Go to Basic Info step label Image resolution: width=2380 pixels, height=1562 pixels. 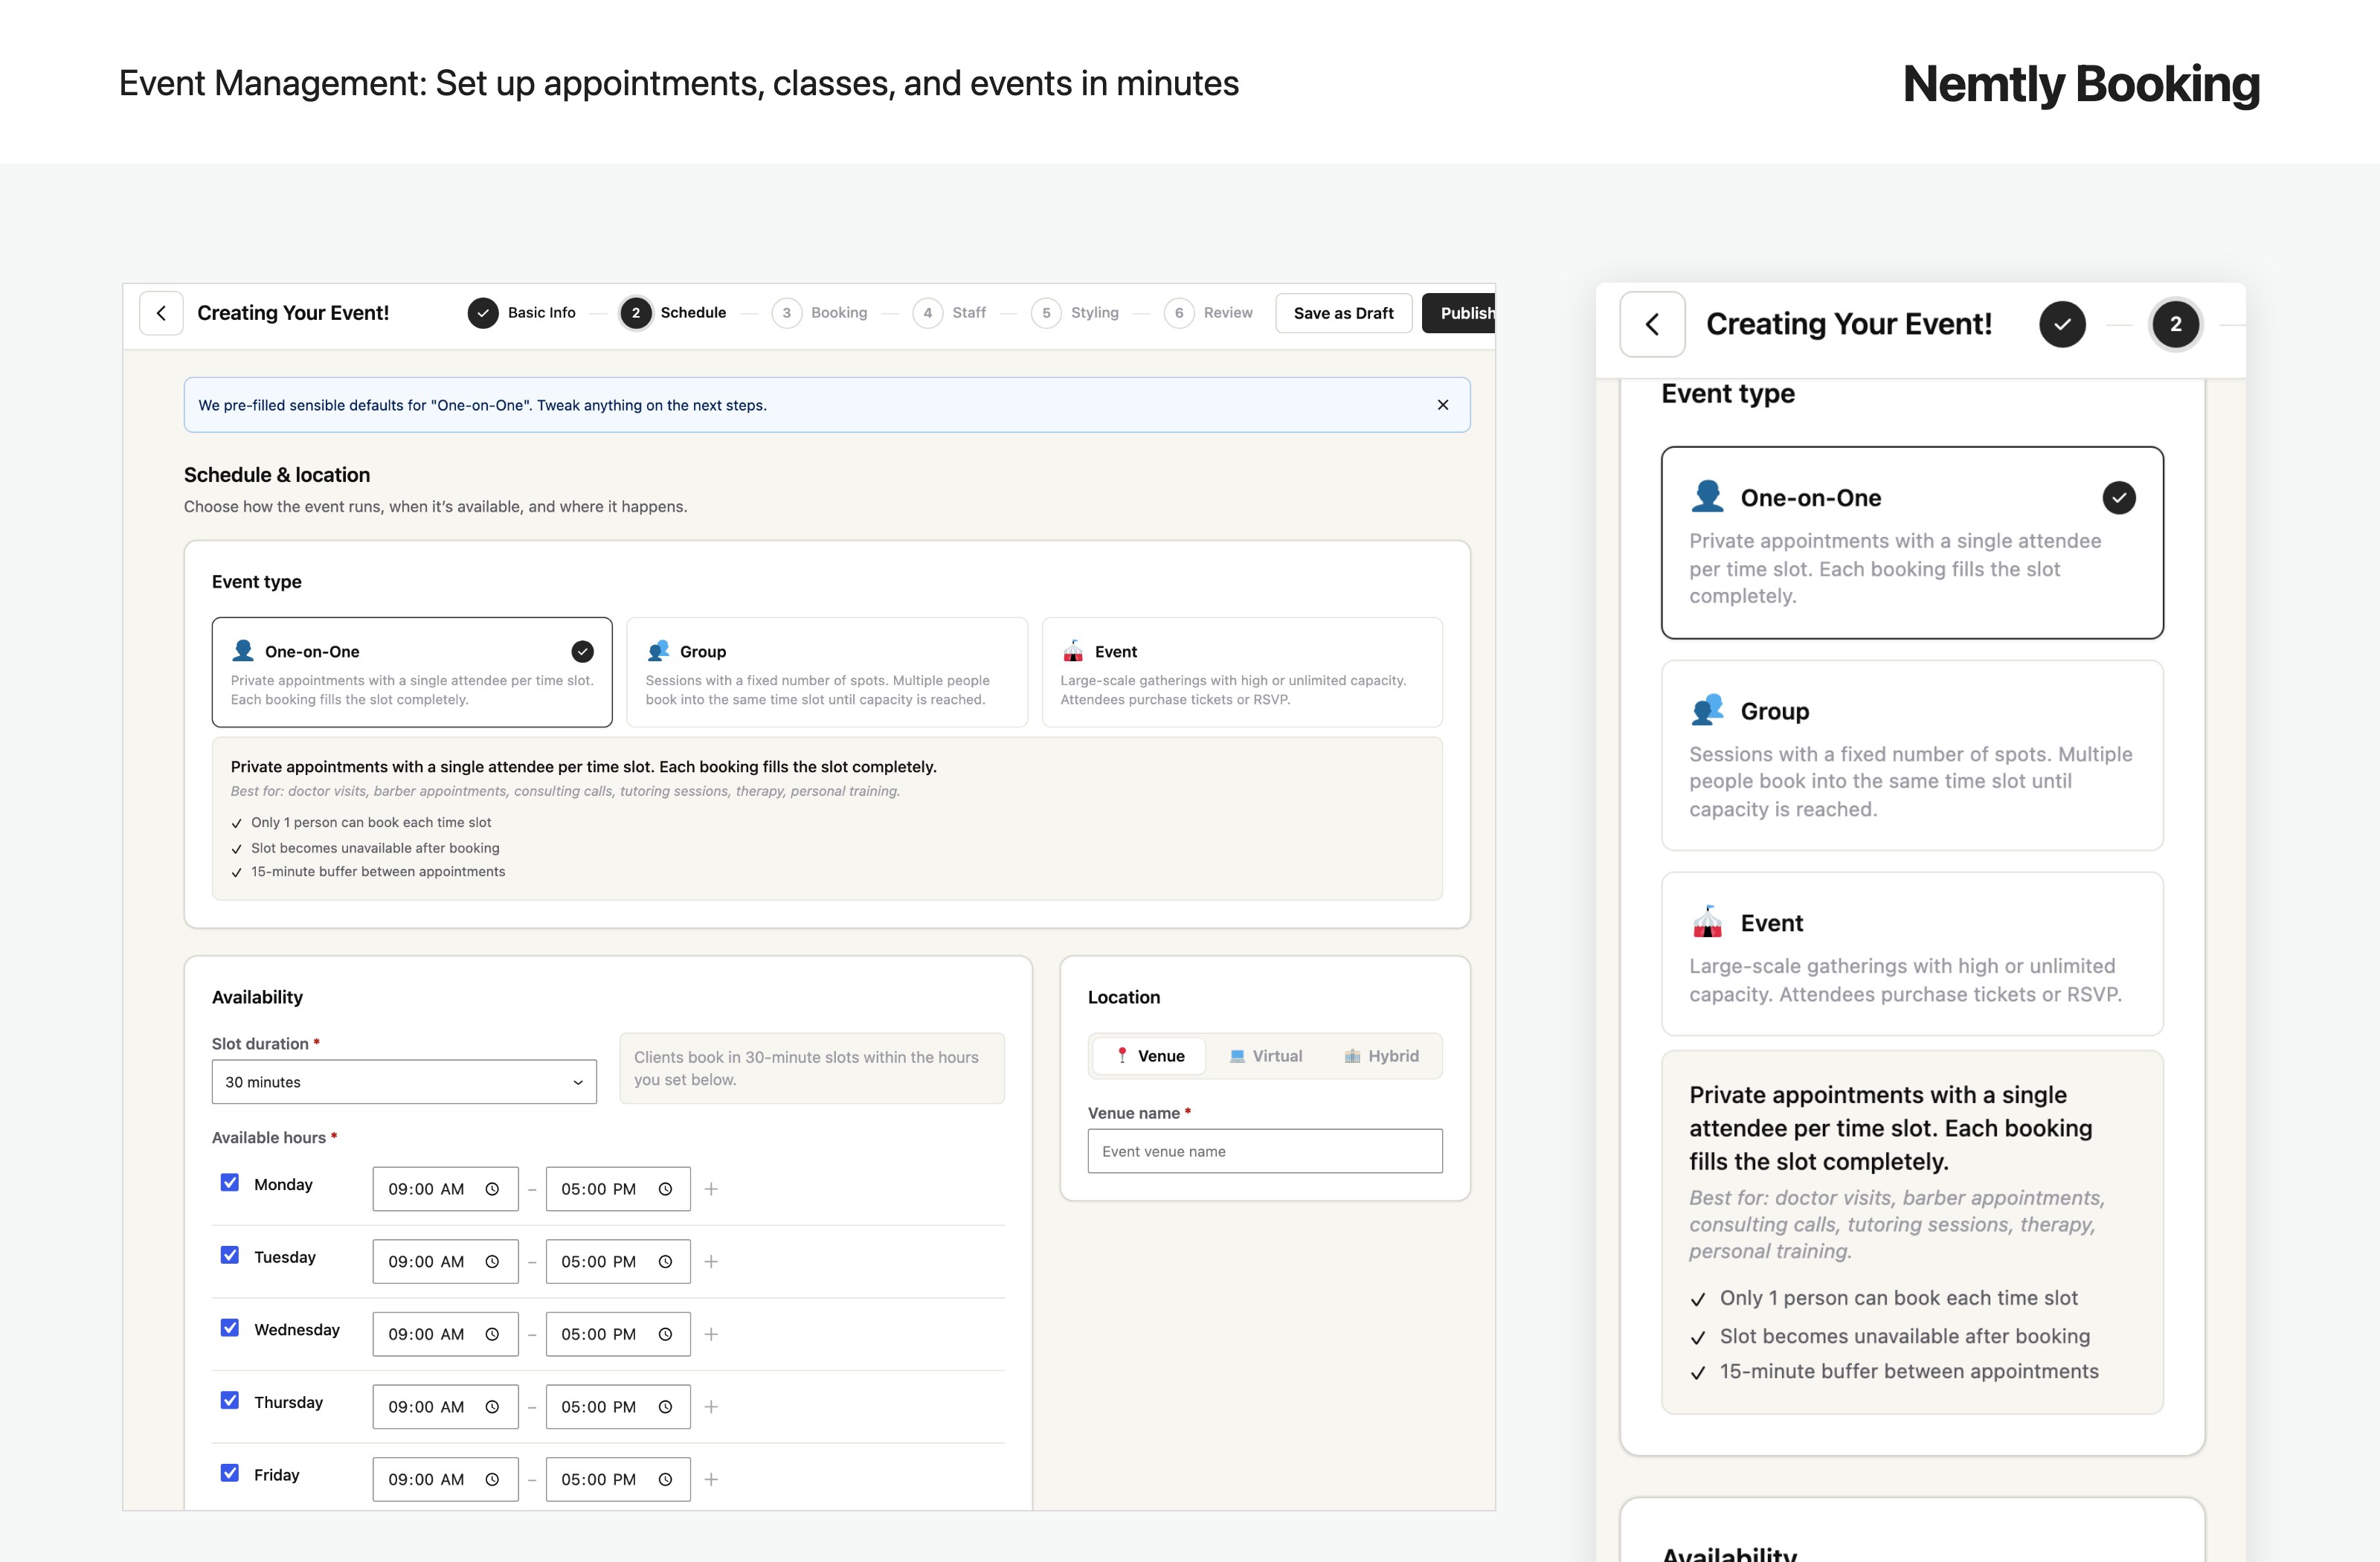tap(542, 313)
